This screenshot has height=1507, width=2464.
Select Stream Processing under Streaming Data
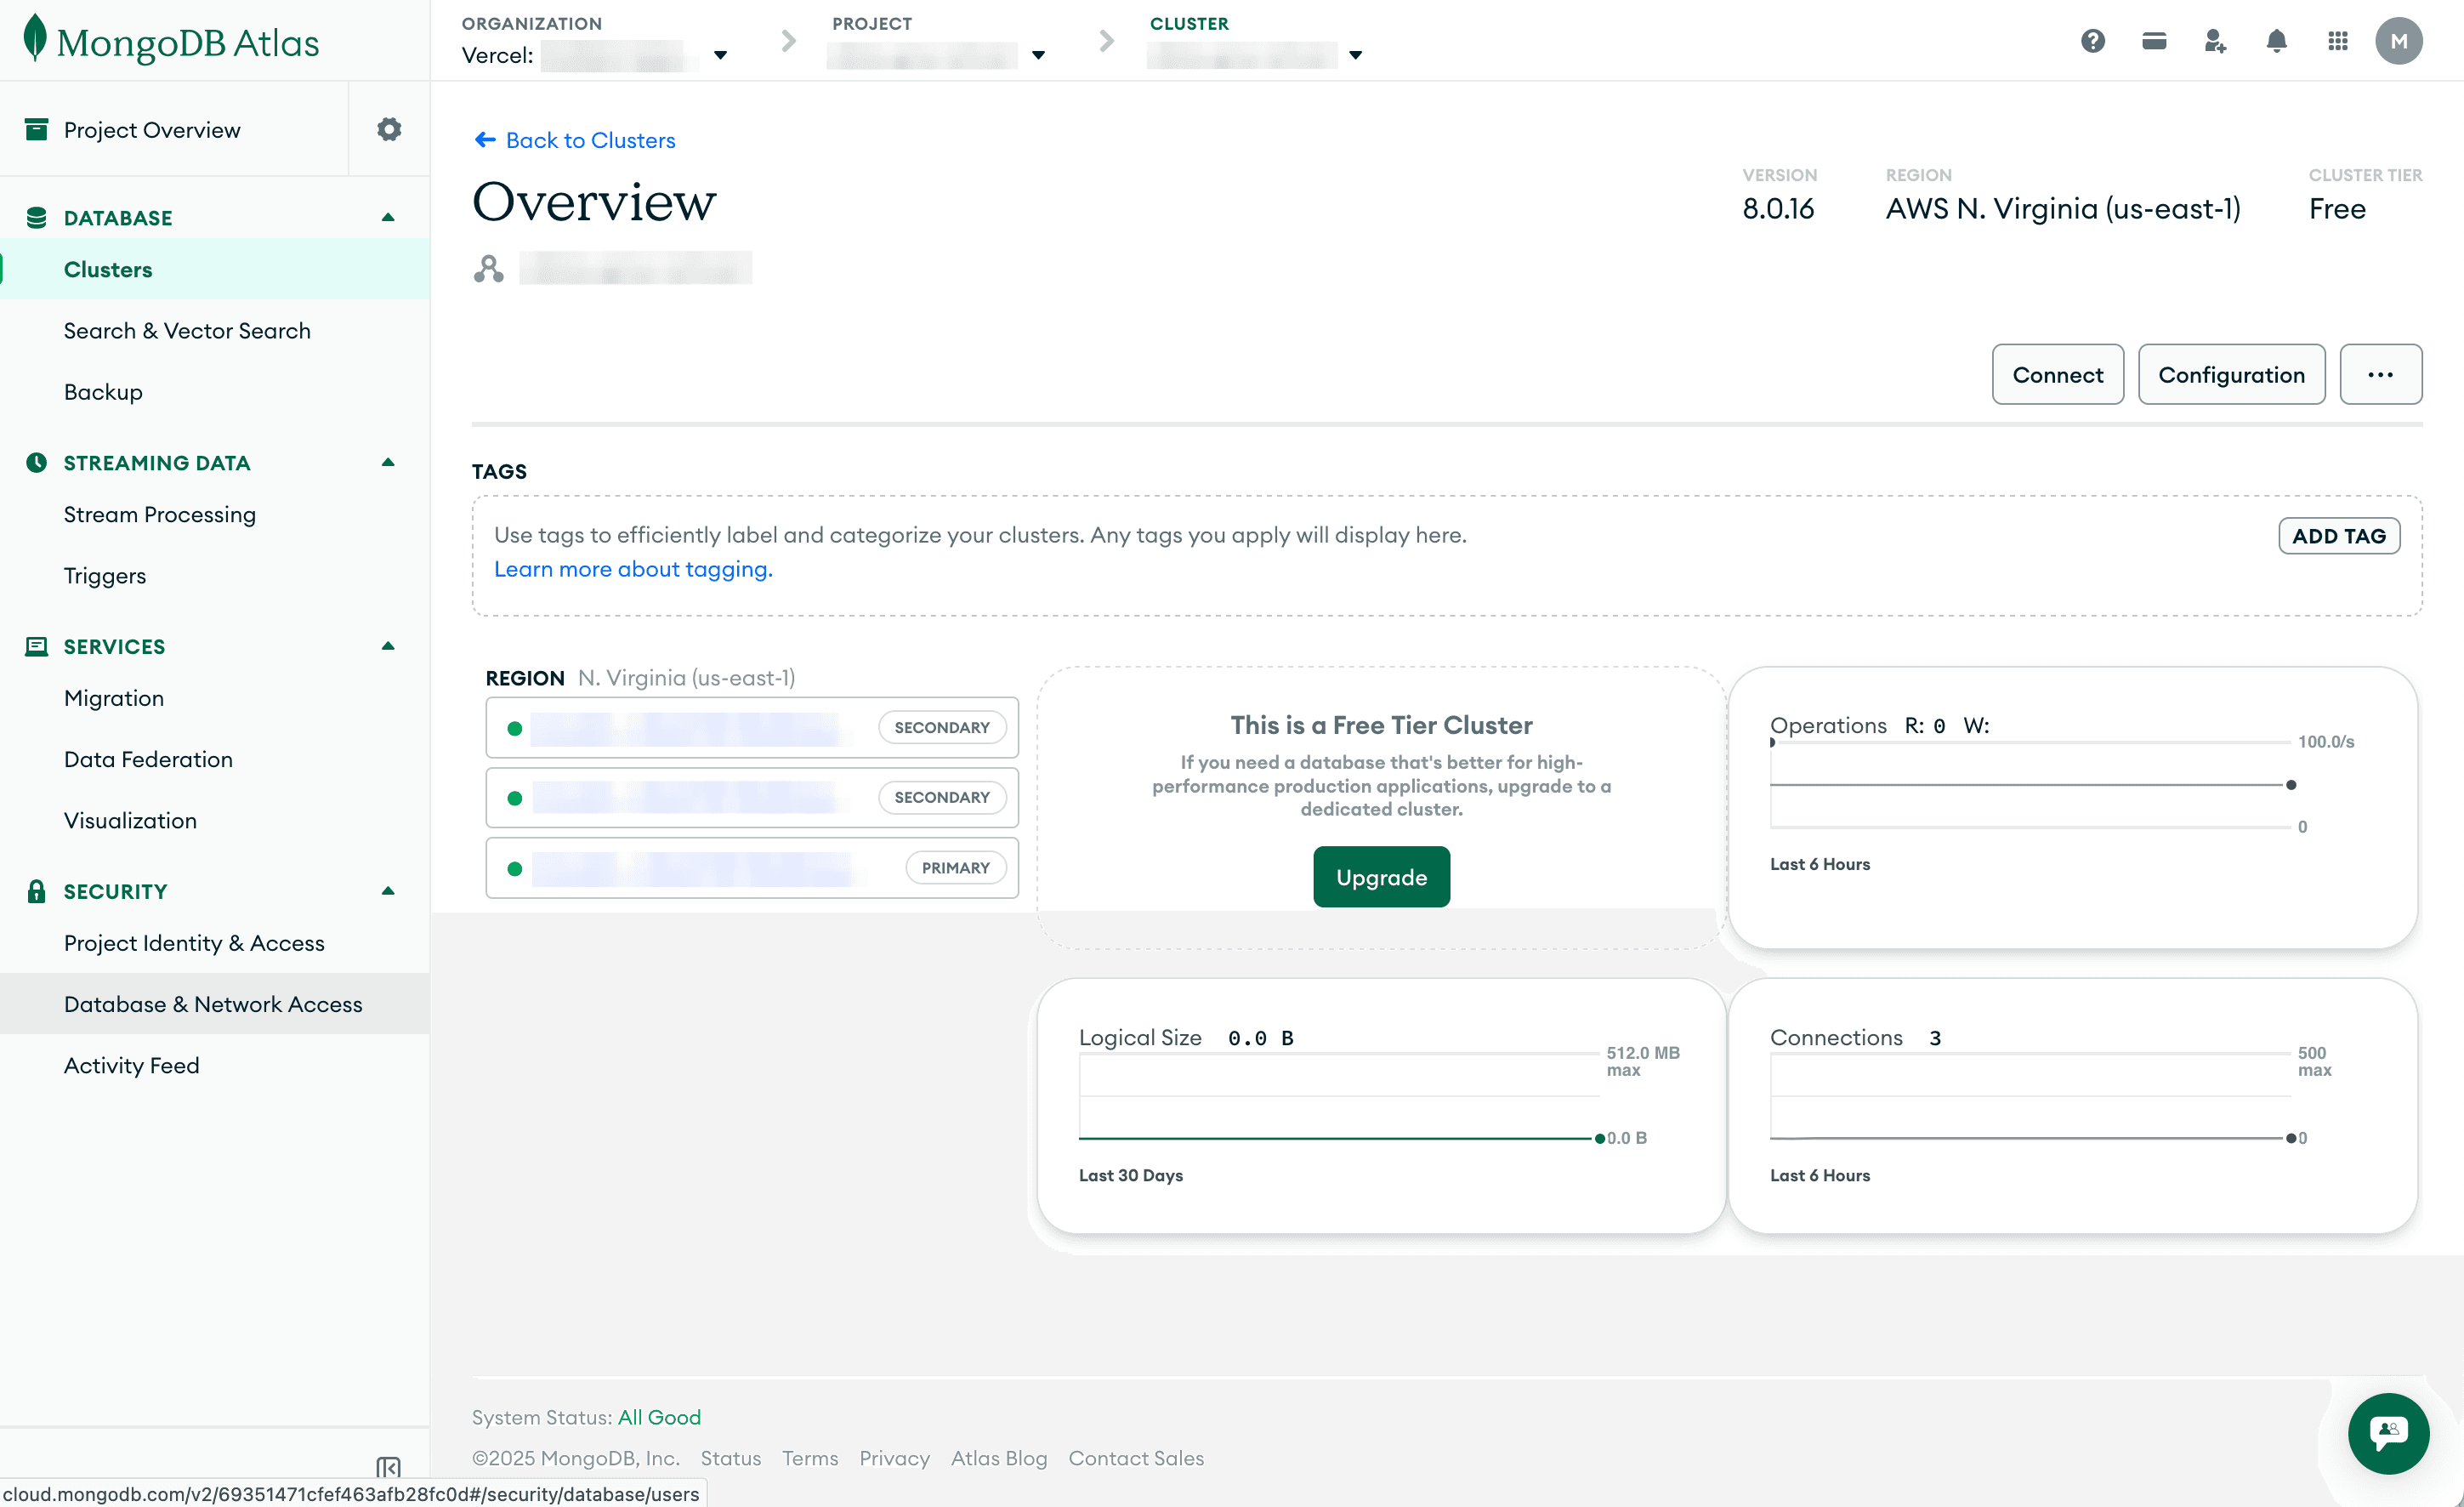point(160,514)
